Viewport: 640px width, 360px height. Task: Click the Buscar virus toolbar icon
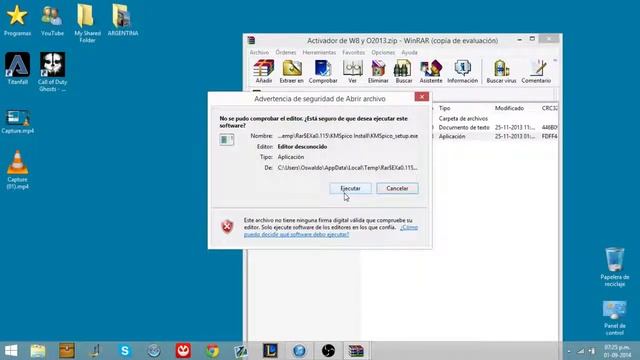(x=501, y=71)
